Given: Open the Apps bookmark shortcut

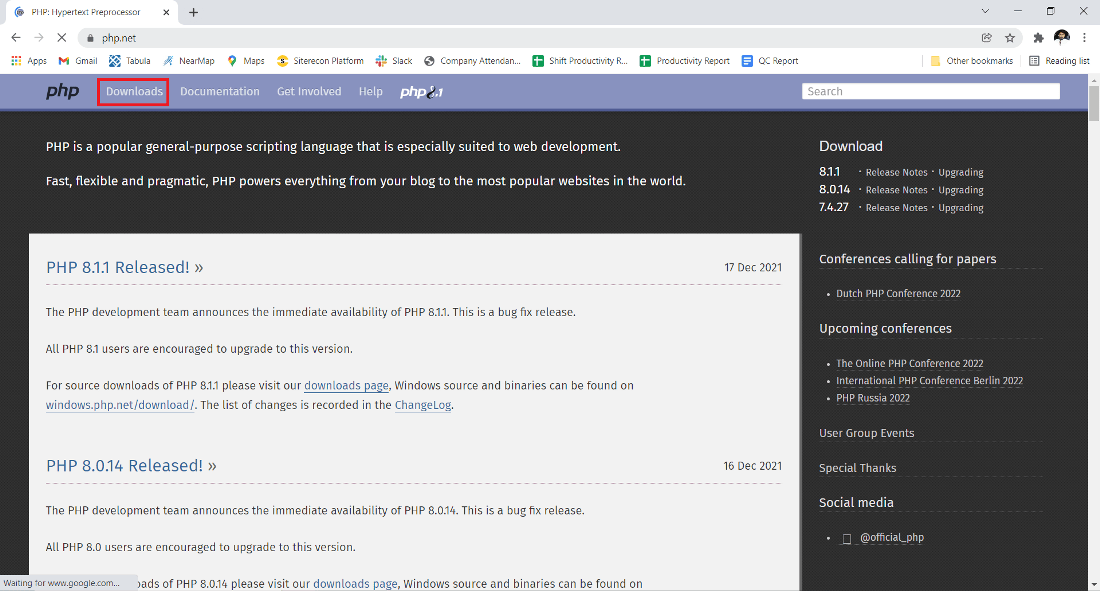Looking at the screenshot, I should click(29, 61).
